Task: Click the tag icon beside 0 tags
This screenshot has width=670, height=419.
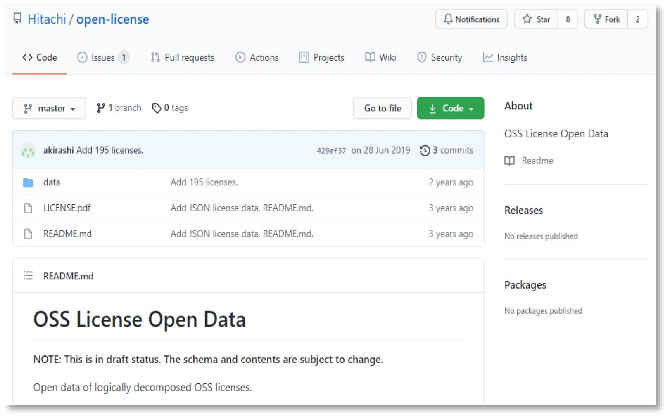Action: pos(157,108)
